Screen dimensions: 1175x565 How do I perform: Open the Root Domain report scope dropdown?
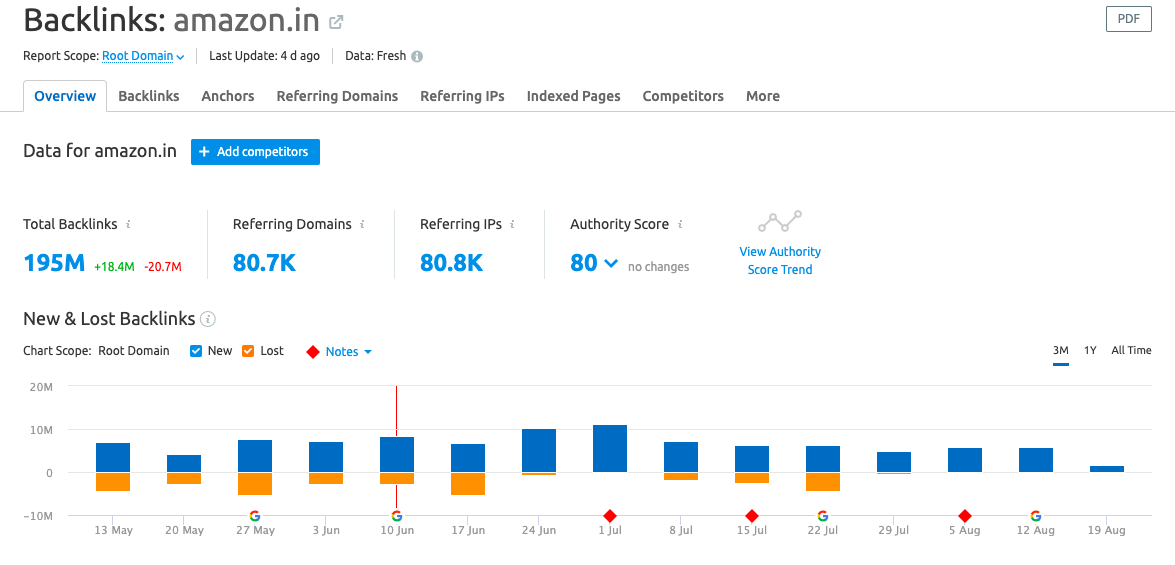(143, 55)
